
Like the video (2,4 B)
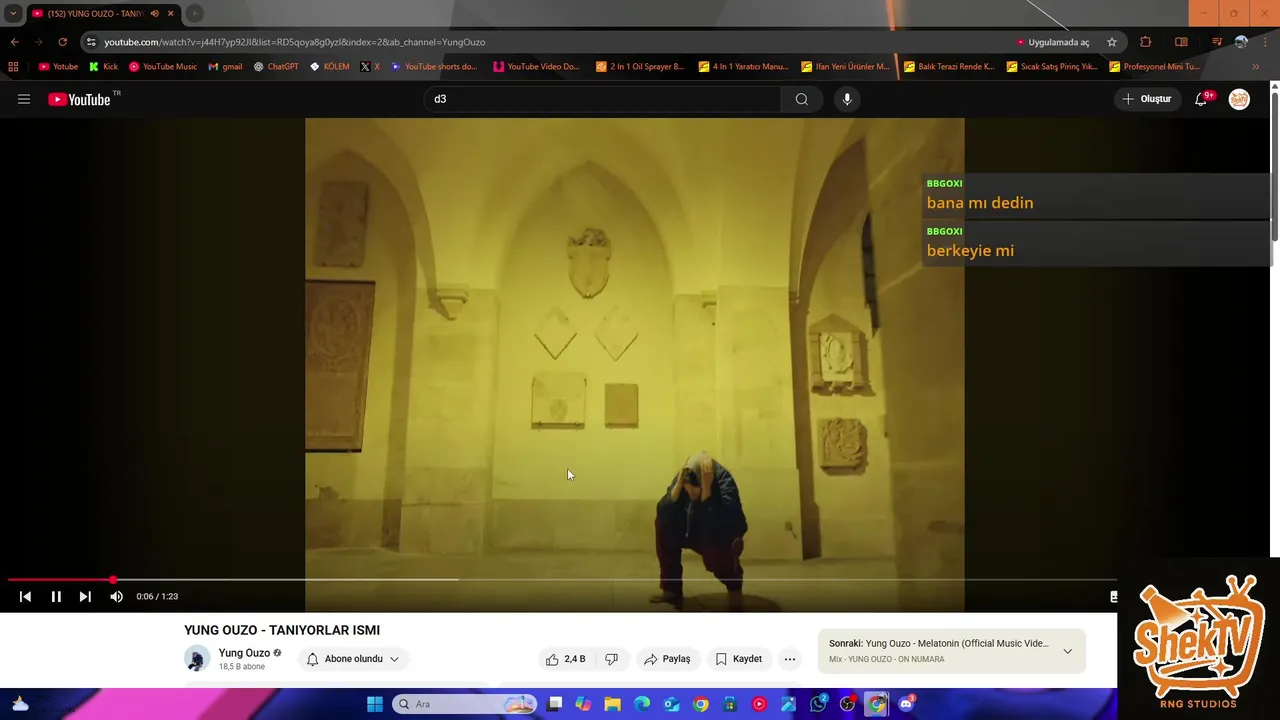pos(565,659)
